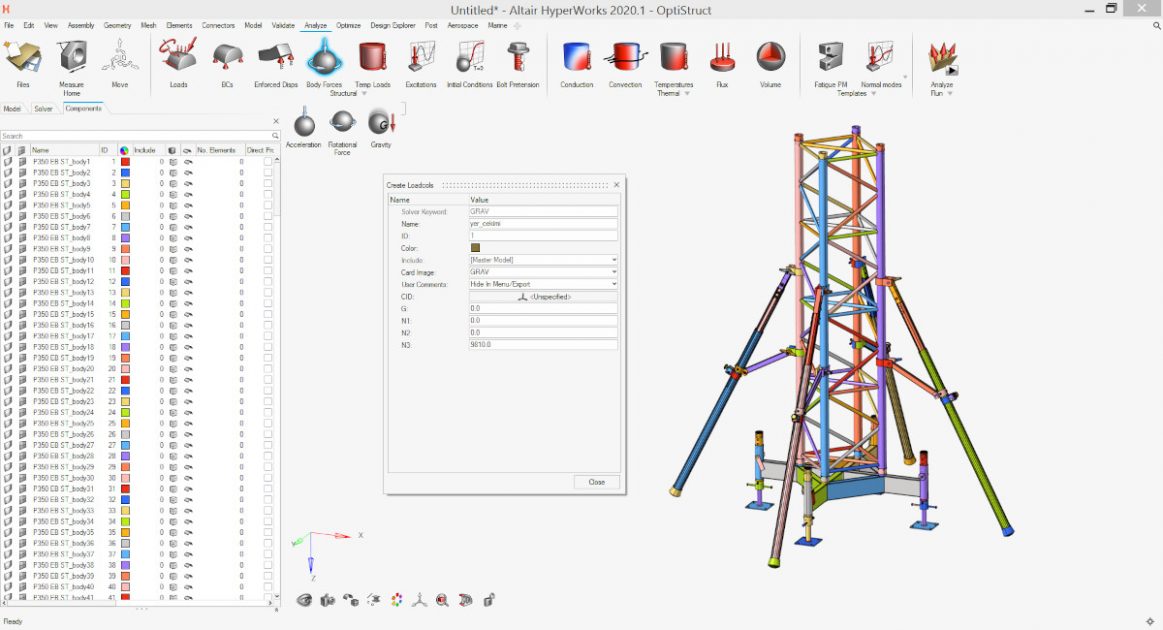Open the Optimize ribbon menu
Image resolution: width=1163 pixels, height=630 pixels.
348,25
